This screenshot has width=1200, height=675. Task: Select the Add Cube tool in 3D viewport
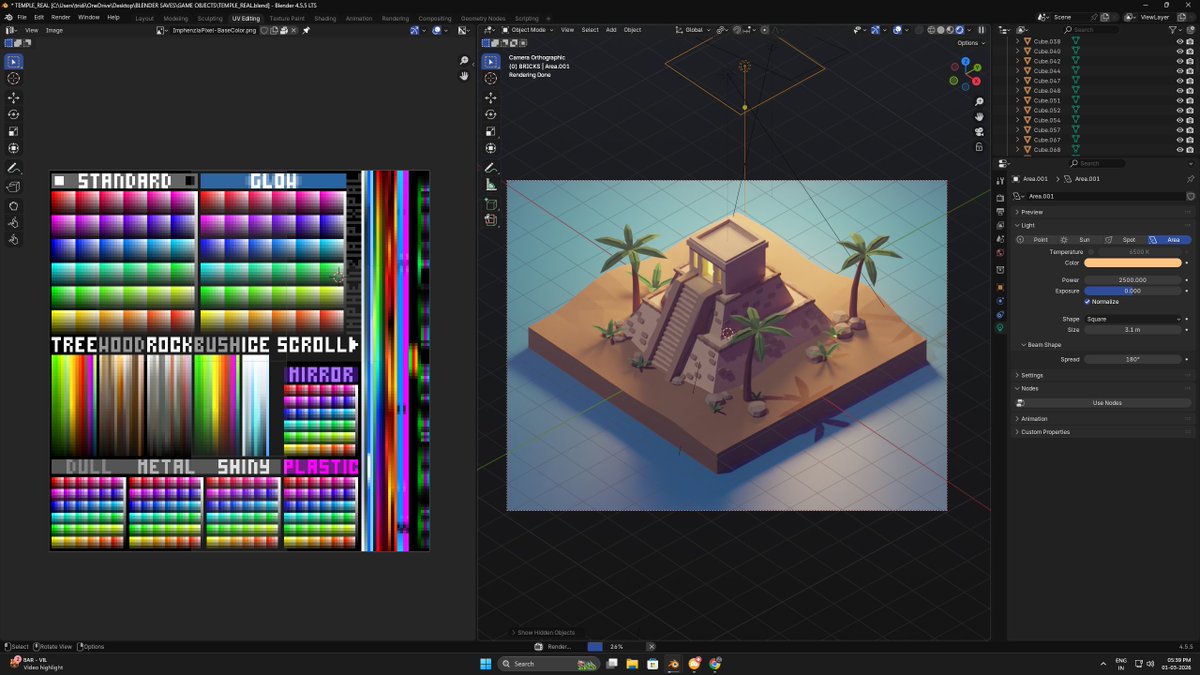pos(490,204)
